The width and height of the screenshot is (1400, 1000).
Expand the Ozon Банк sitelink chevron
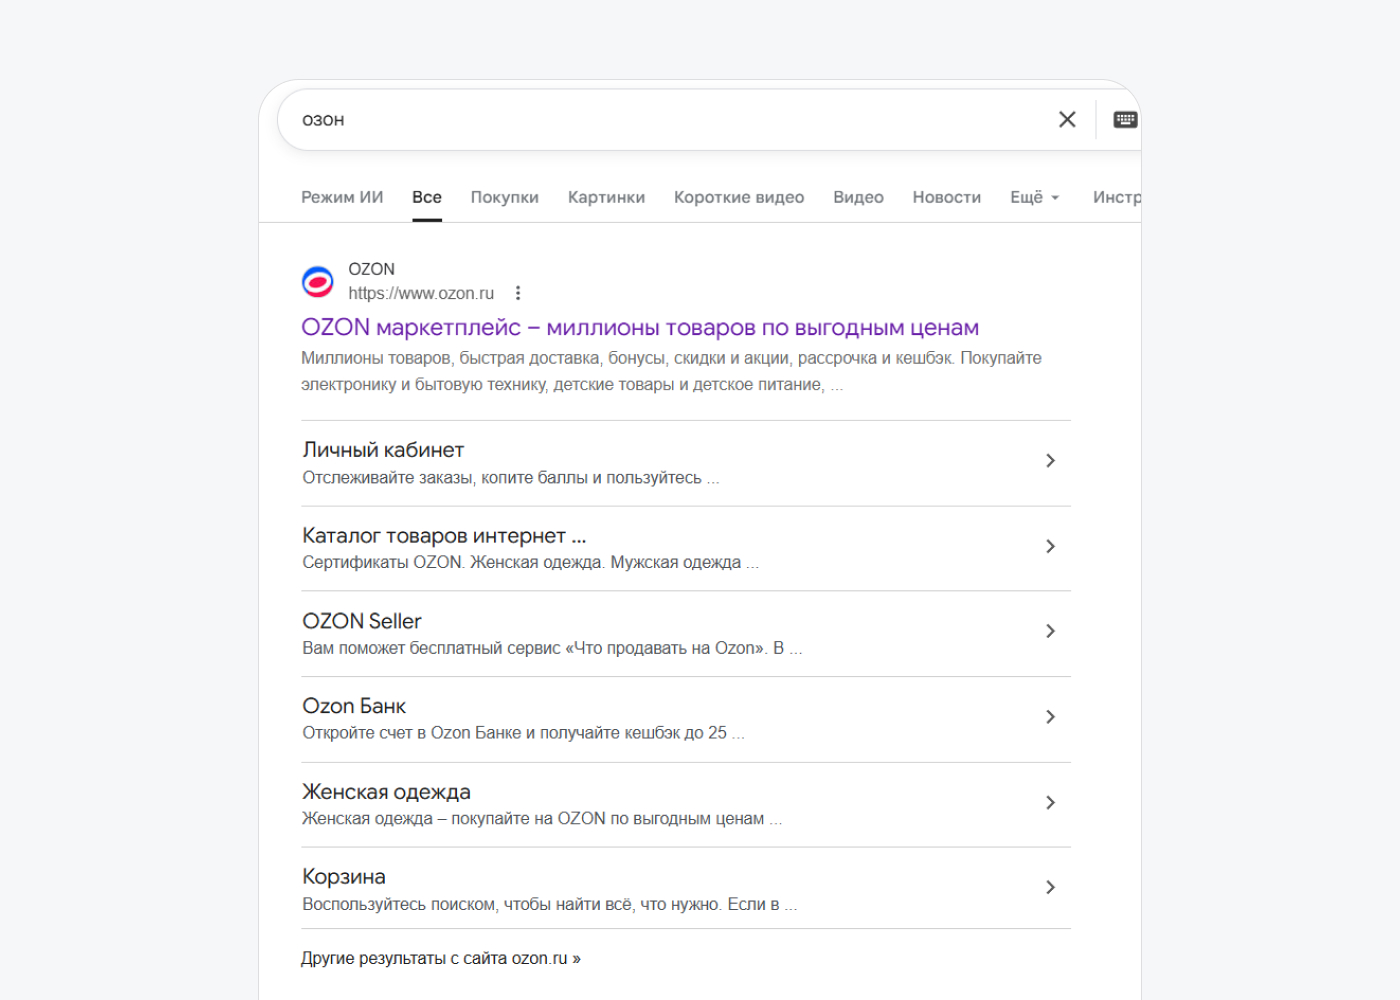click(1050, 717)
